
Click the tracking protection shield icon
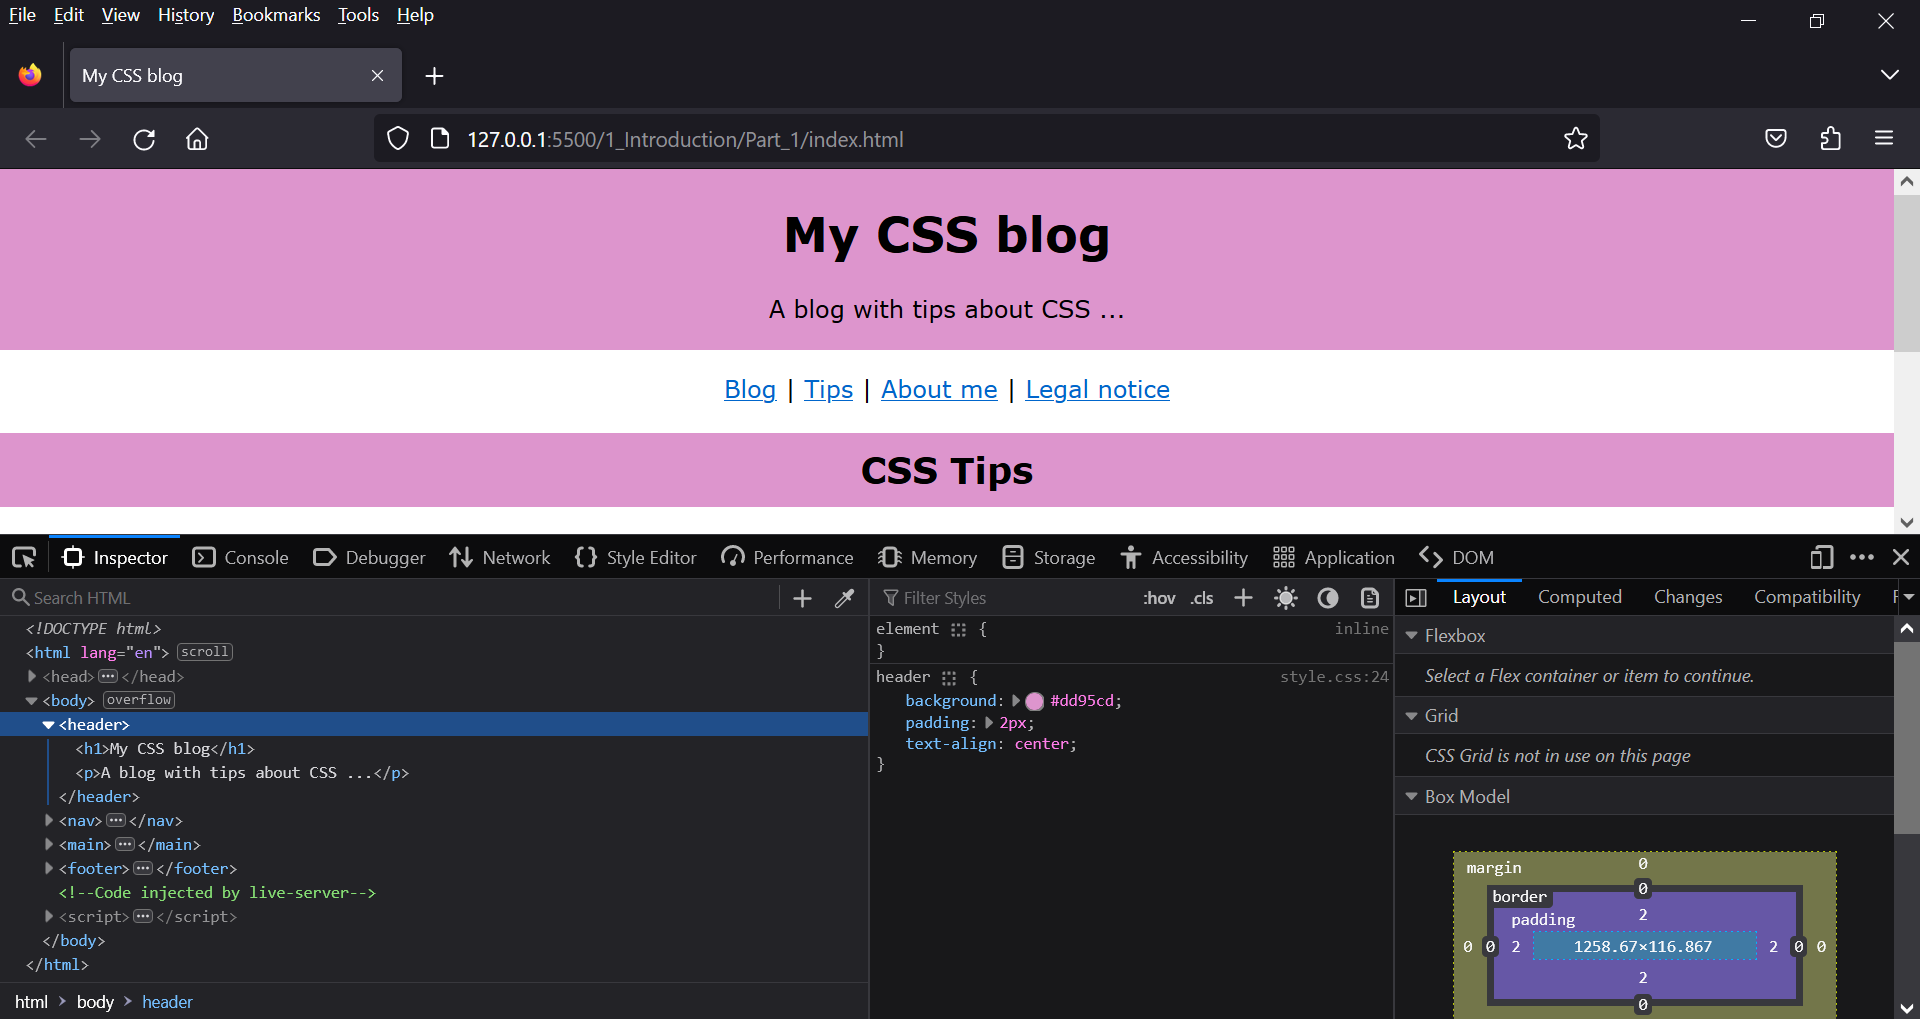(x=398, y=139)
